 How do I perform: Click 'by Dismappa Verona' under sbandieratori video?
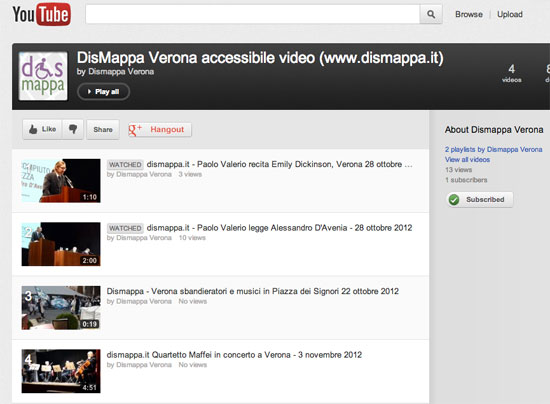[x=139, y=301]
